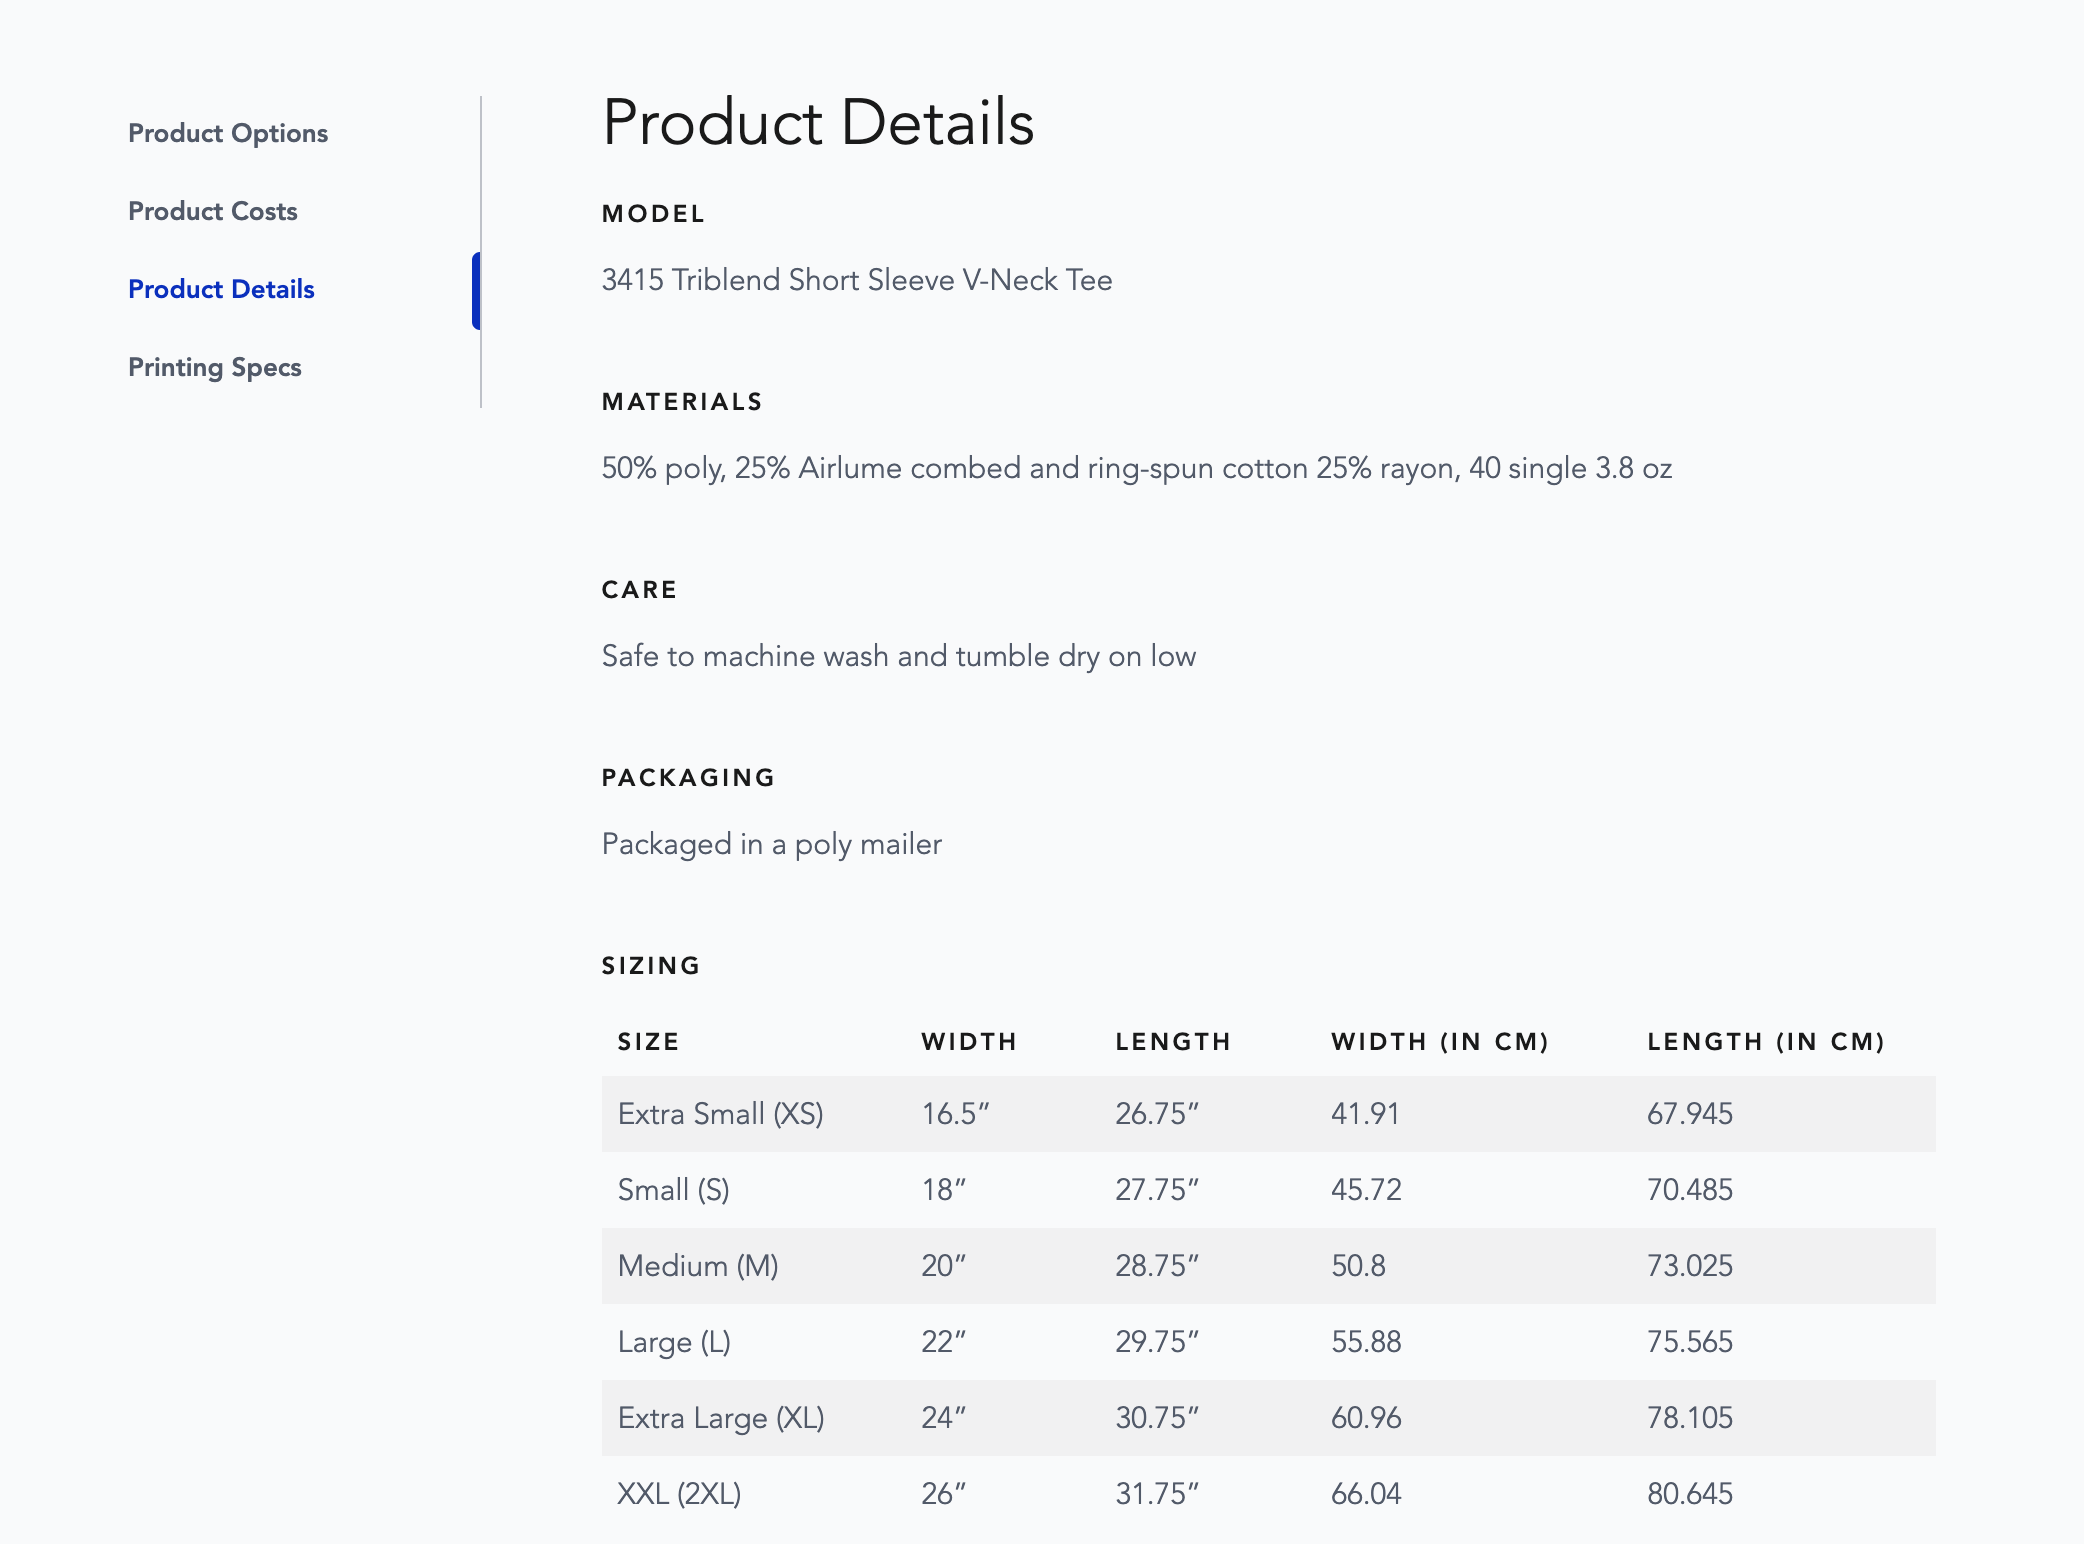The height and width of the screenshot is (1544, 2084).
Task: Click the 30.75″ length cell
Action: (x=1158, y=1418)
